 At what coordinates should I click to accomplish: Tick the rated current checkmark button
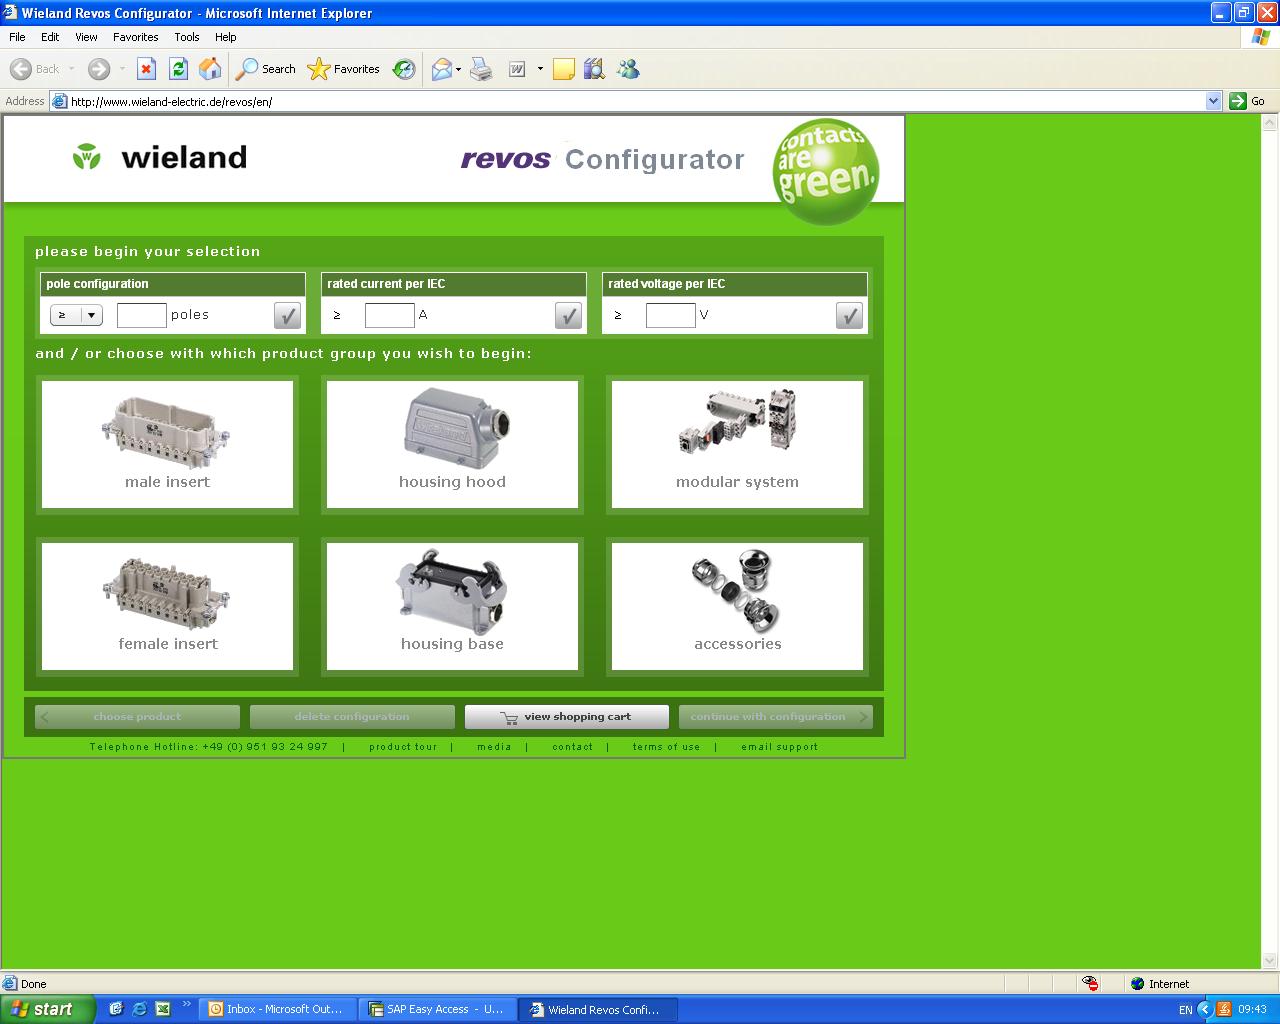(568, 316)
